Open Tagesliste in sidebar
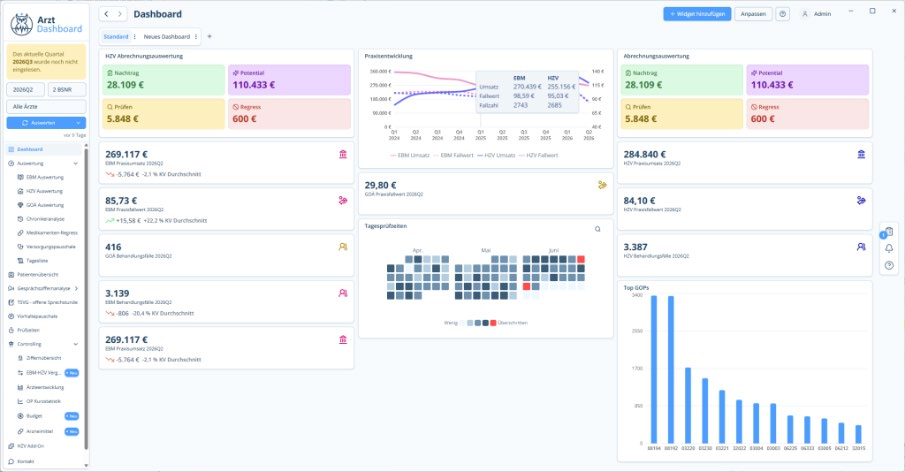Image resolution: width=905 pixels, height=472 pixels. [37, 261]
